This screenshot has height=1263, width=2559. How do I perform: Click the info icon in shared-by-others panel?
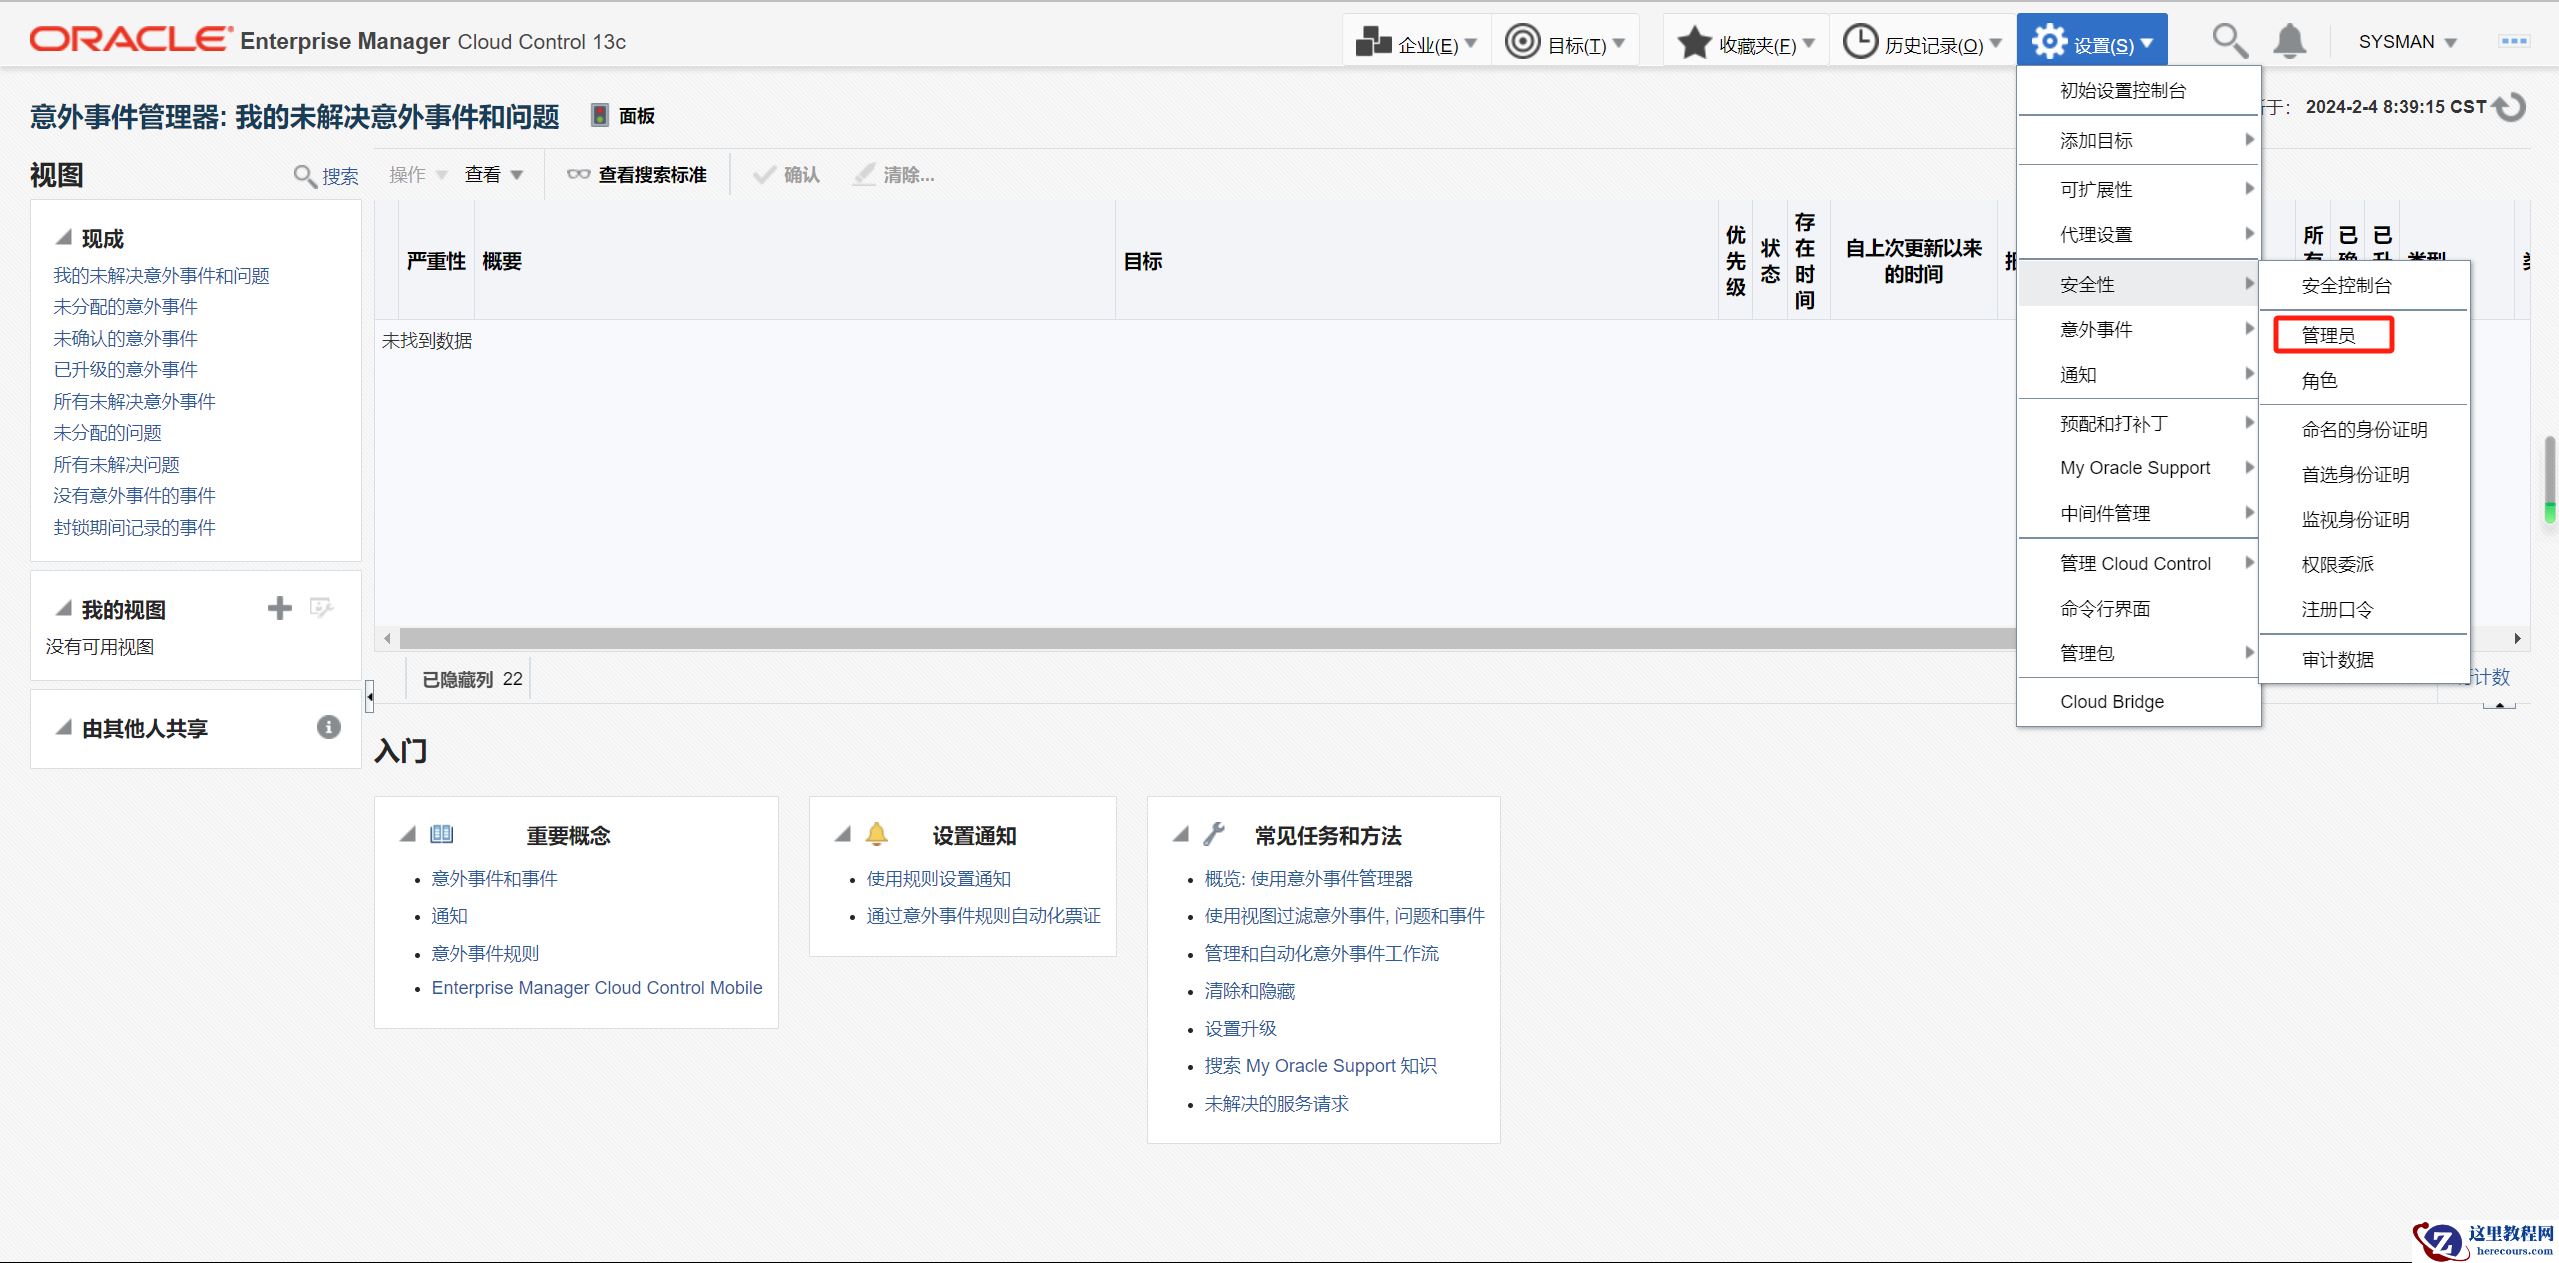point(328,727)
